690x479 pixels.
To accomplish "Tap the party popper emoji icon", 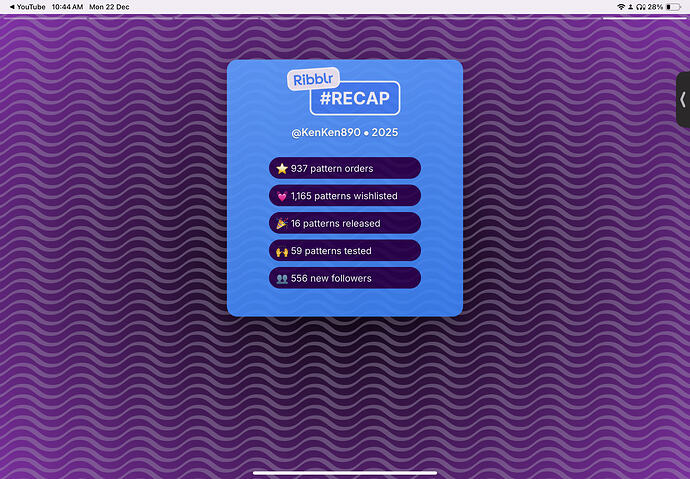I will (282, 223).
